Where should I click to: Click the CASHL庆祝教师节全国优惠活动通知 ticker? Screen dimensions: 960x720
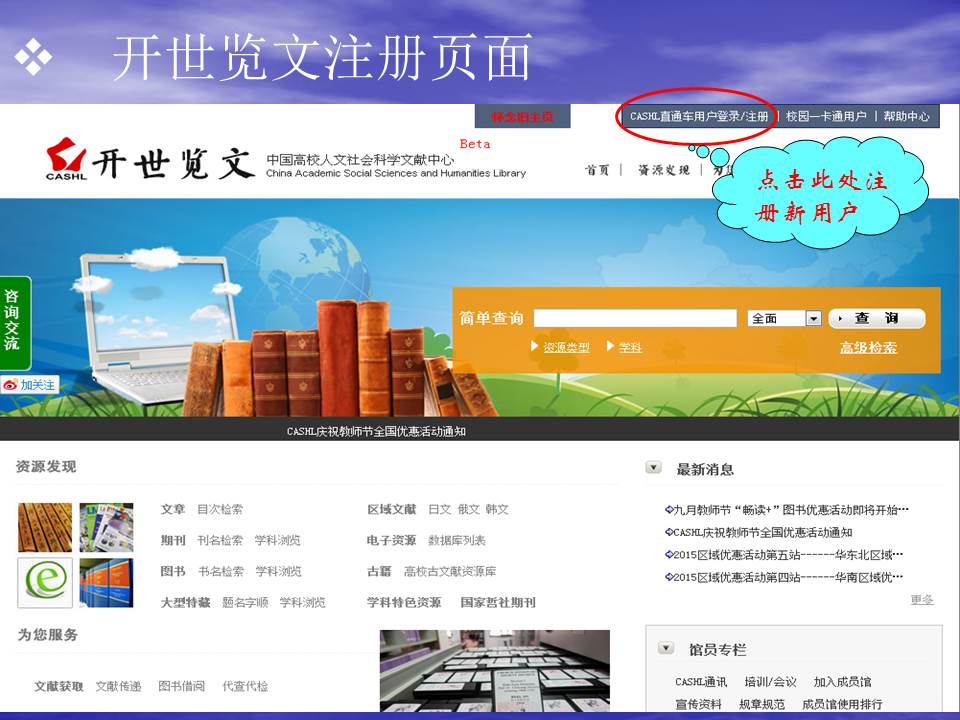376,432
